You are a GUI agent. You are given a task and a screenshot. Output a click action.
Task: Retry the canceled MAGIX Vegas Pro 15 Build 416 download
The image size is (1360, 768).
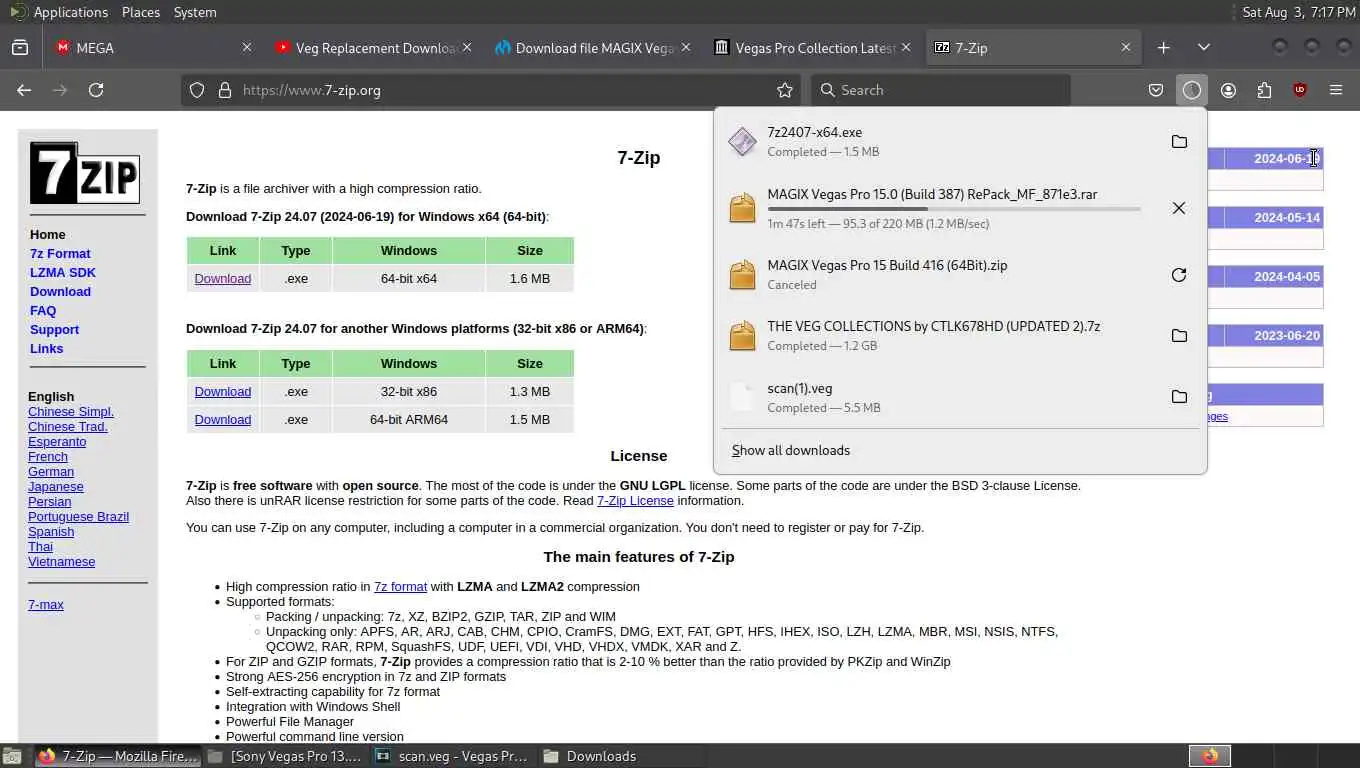coord(1179,275)
